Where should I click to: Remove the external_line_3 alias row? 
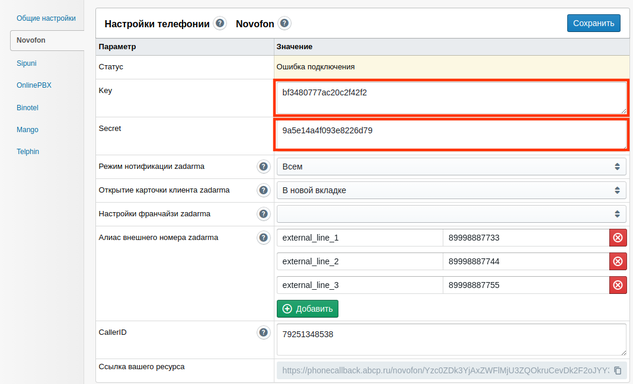618,285
